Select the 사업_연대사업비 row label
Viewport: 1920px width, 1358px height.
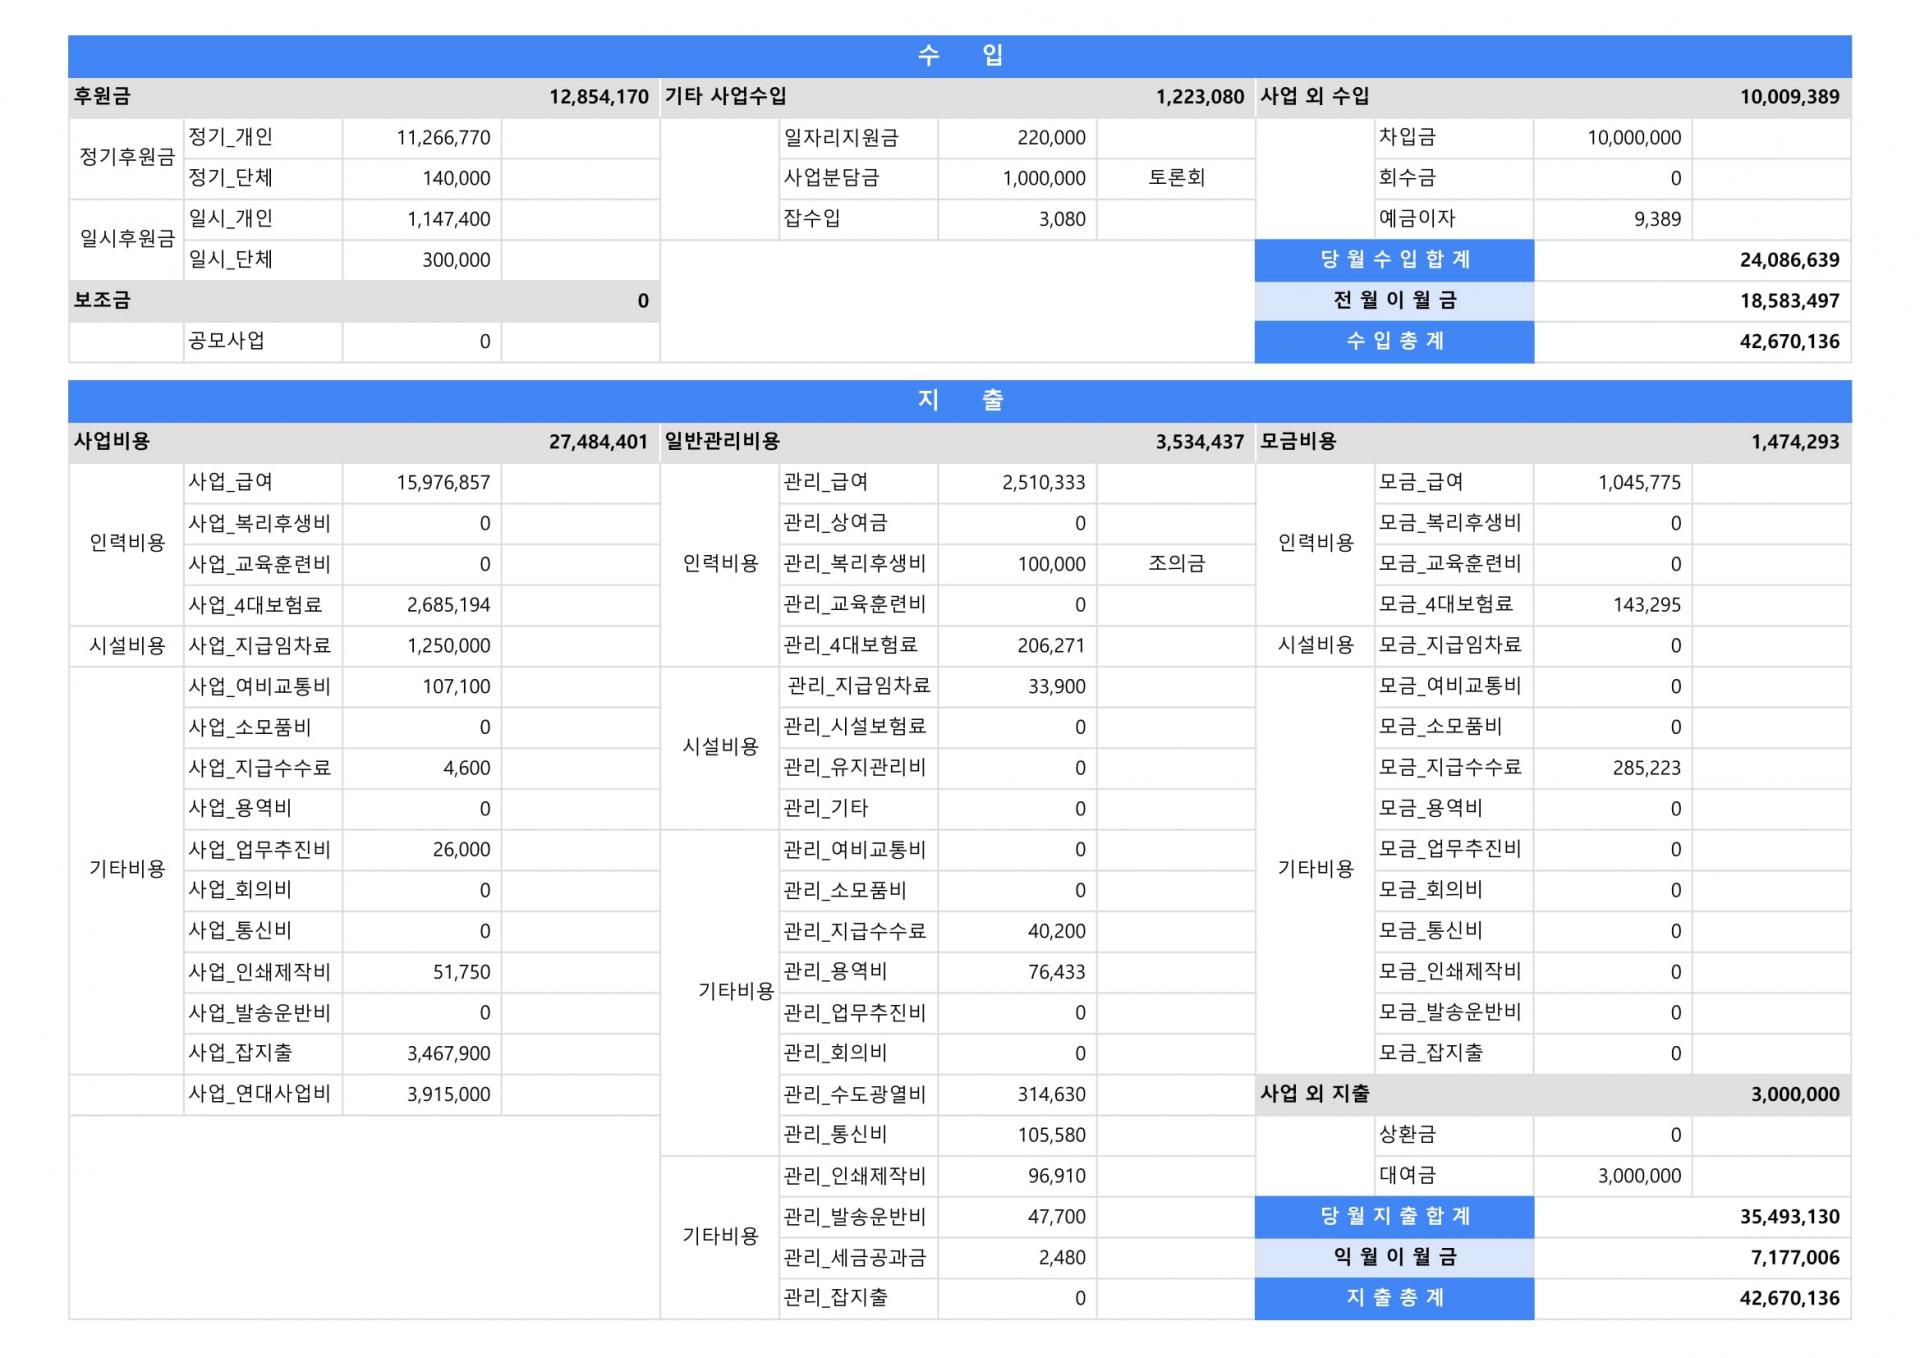click(260, 1095)
